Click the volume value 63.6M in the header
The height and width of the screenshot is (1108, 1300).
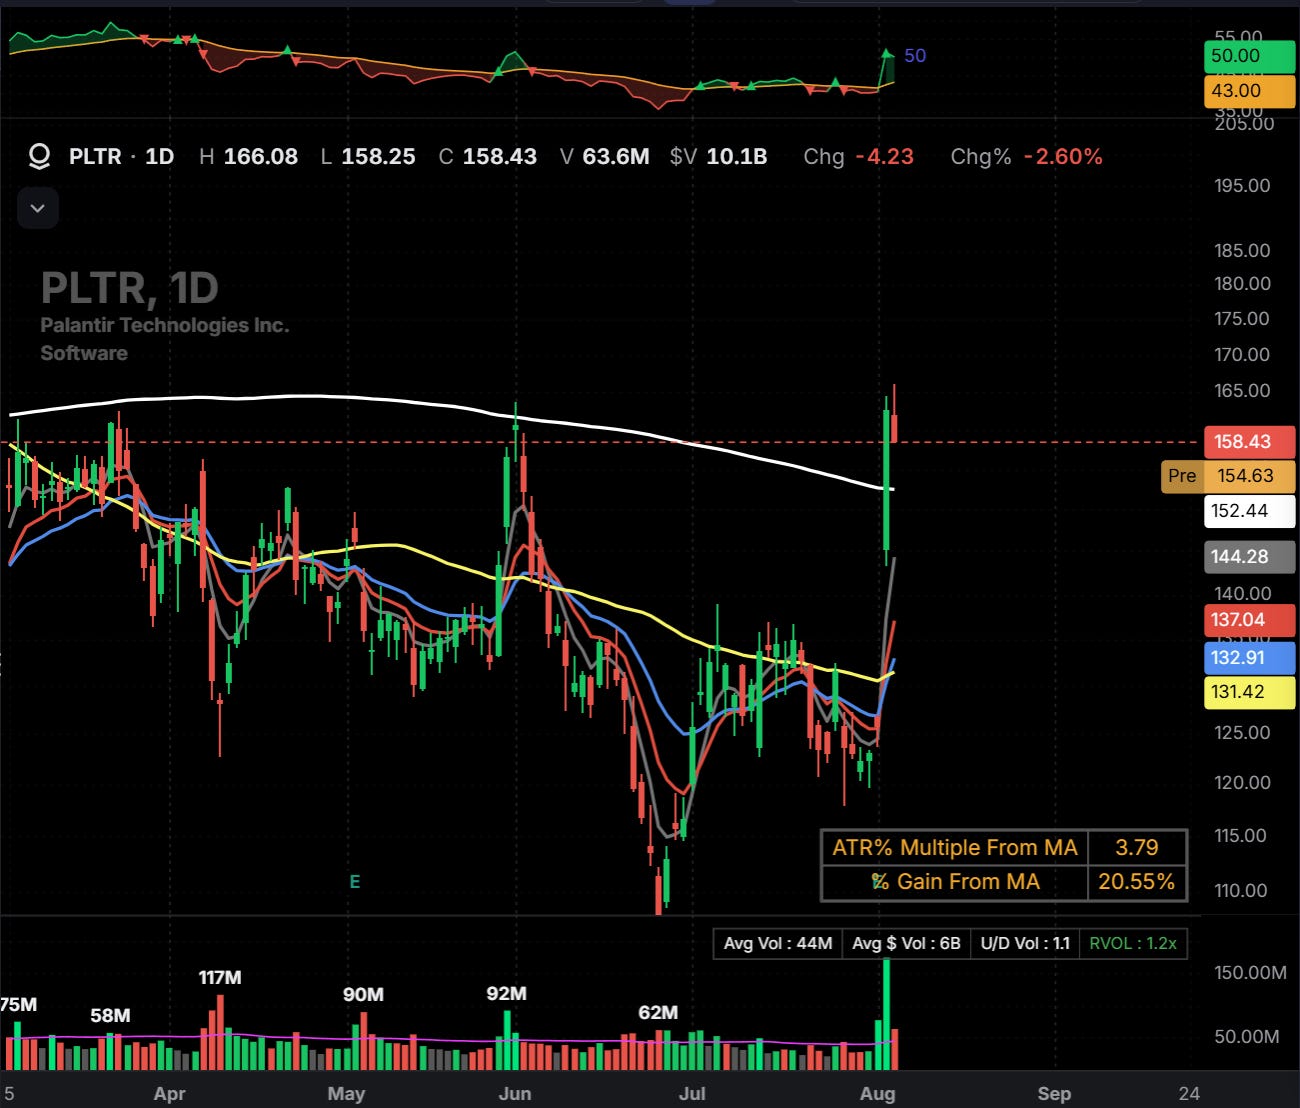click(x=617, y=157)
